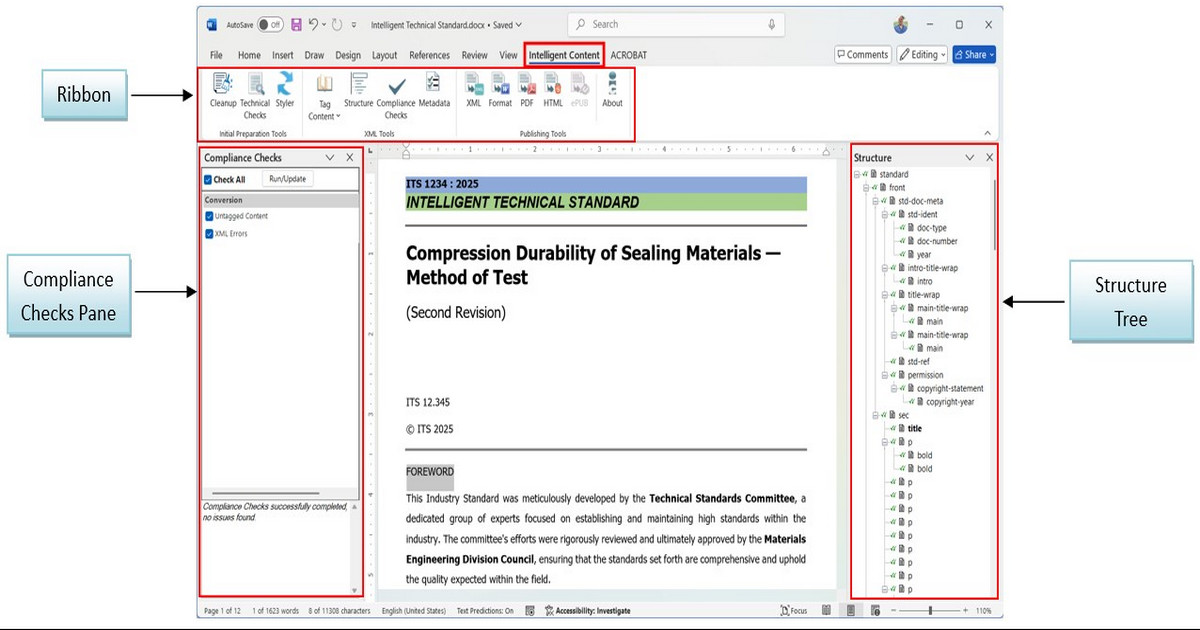Screen dimensions: 1200x630
Task: Select the 'copyright-statement' tree item
Action: (950, 388)
